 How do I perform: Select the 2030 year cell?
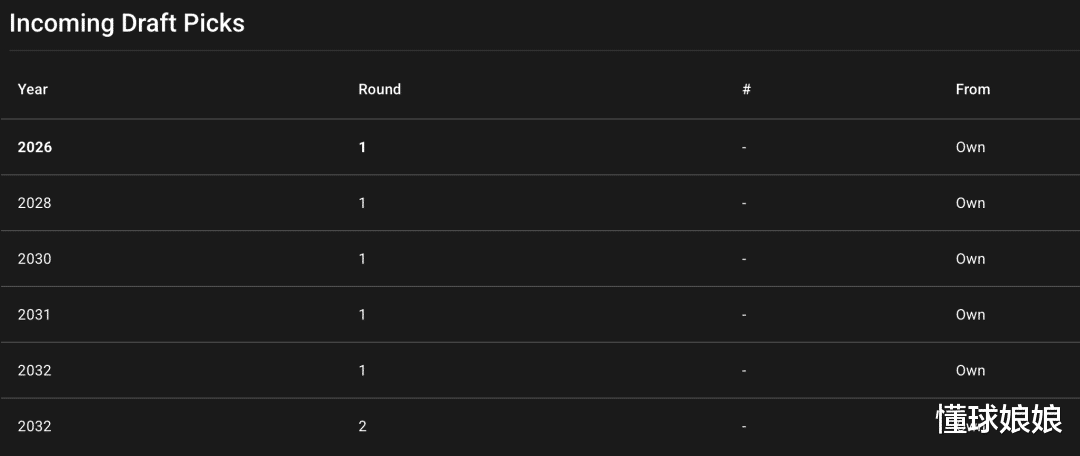34,259
